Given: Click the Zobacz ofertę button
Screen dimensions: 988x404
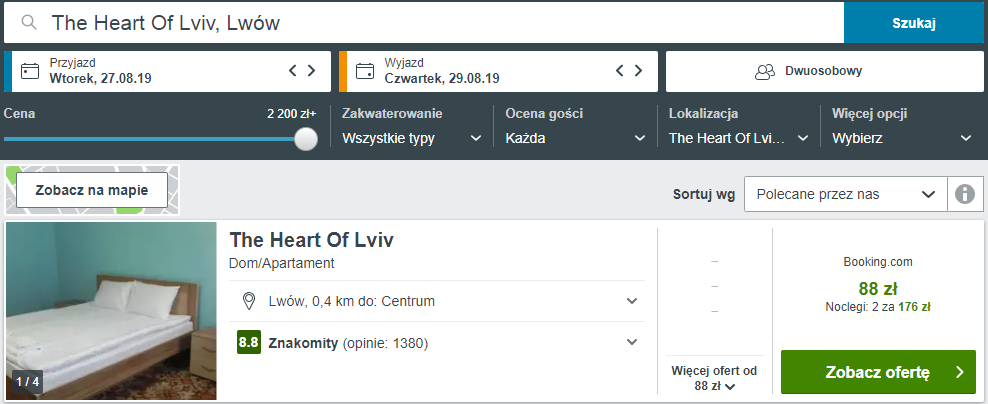Looking at the screenshot, I should 878,373.
